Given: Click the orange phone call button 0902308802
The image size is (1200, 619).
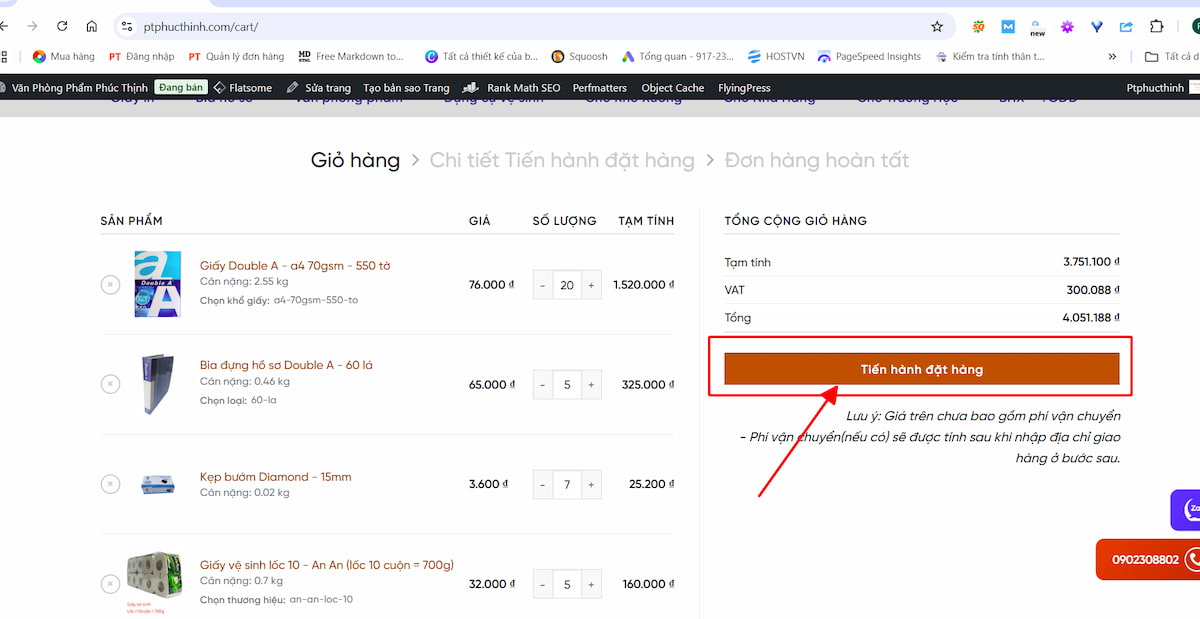Looking at the screenshot, I should [1150, 559].
